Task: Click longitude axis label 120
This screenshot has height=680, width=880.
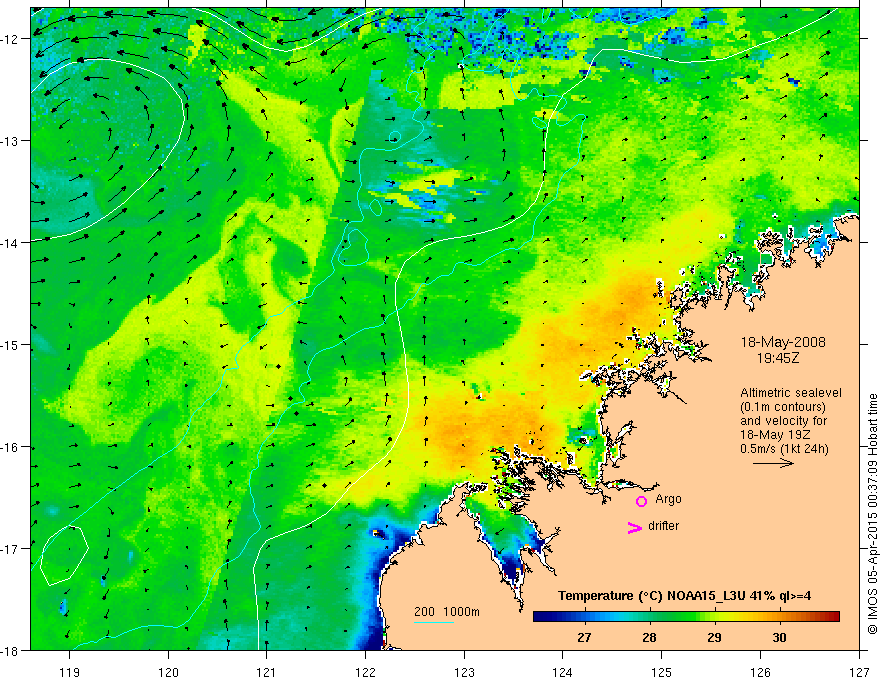Action: [x=168, y=672]
